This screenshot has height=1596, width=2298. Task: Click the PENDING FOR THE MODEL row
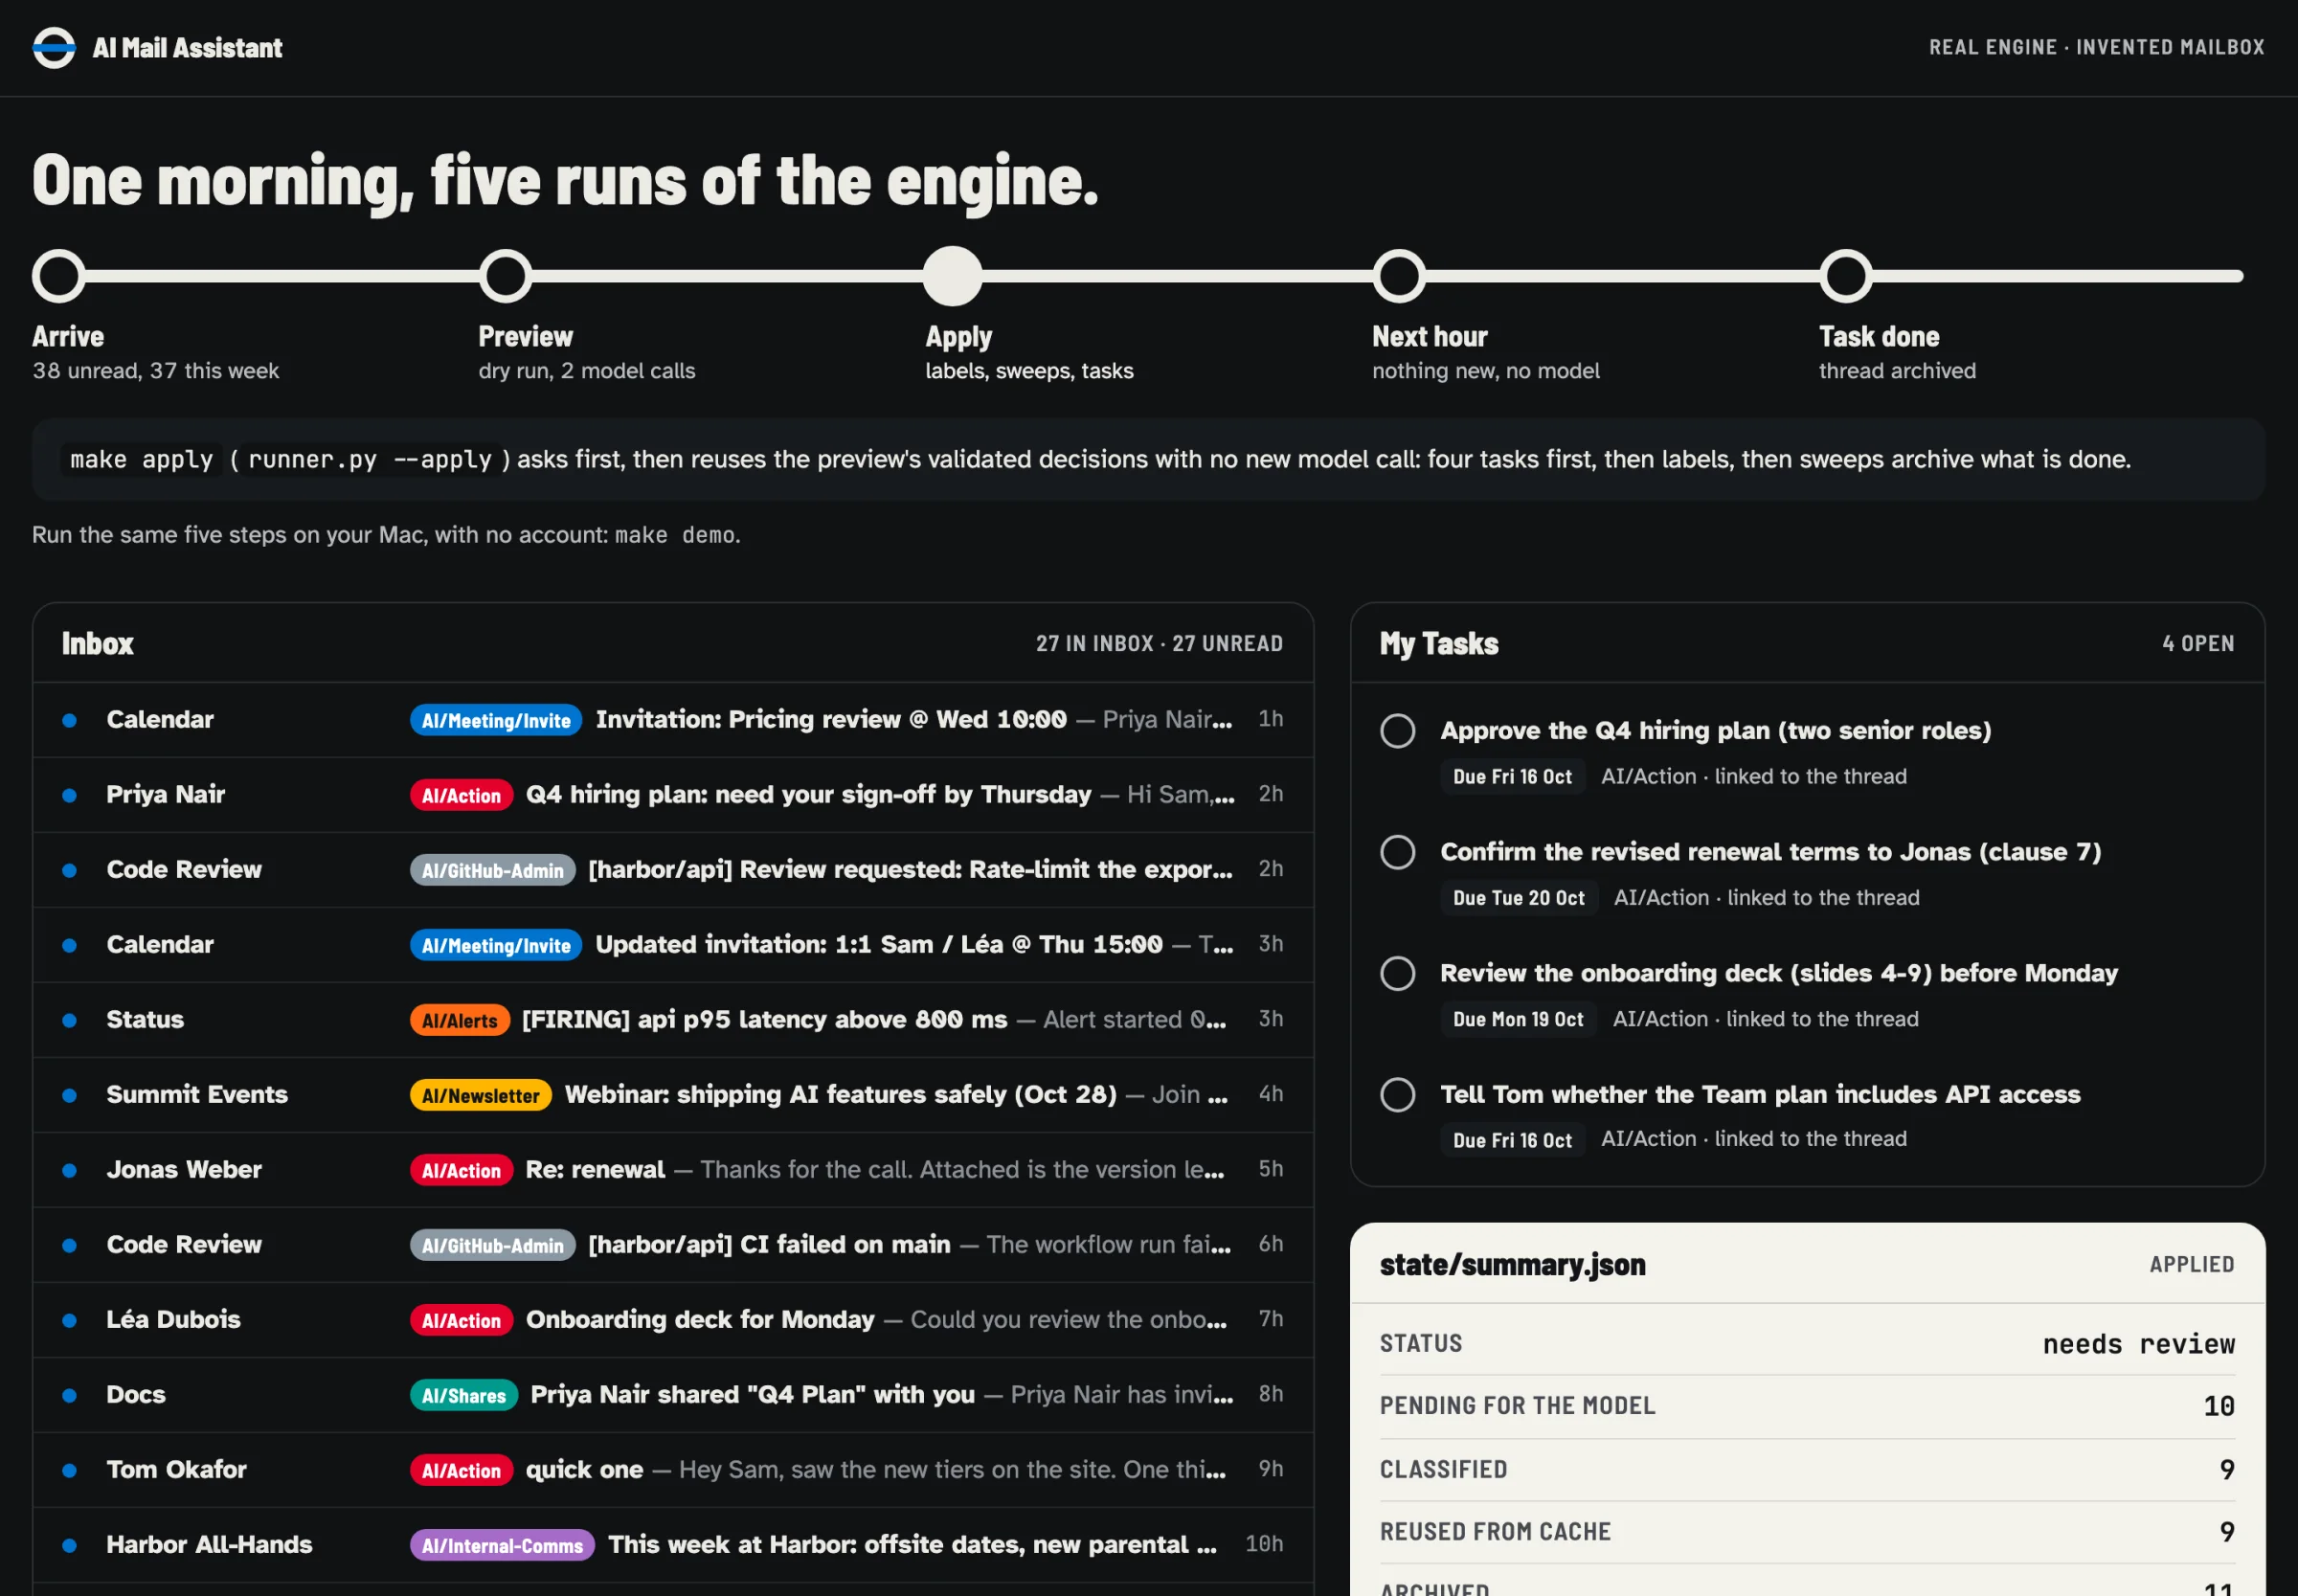pos(1807,1406)
